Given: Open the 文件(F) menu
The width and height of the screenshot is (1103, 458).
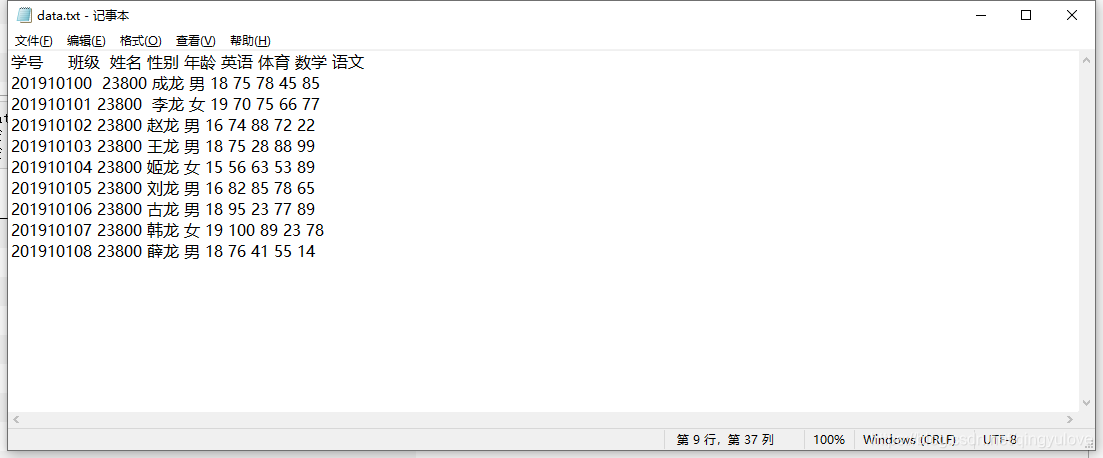Looking at the screenshot, I should 34,41.
